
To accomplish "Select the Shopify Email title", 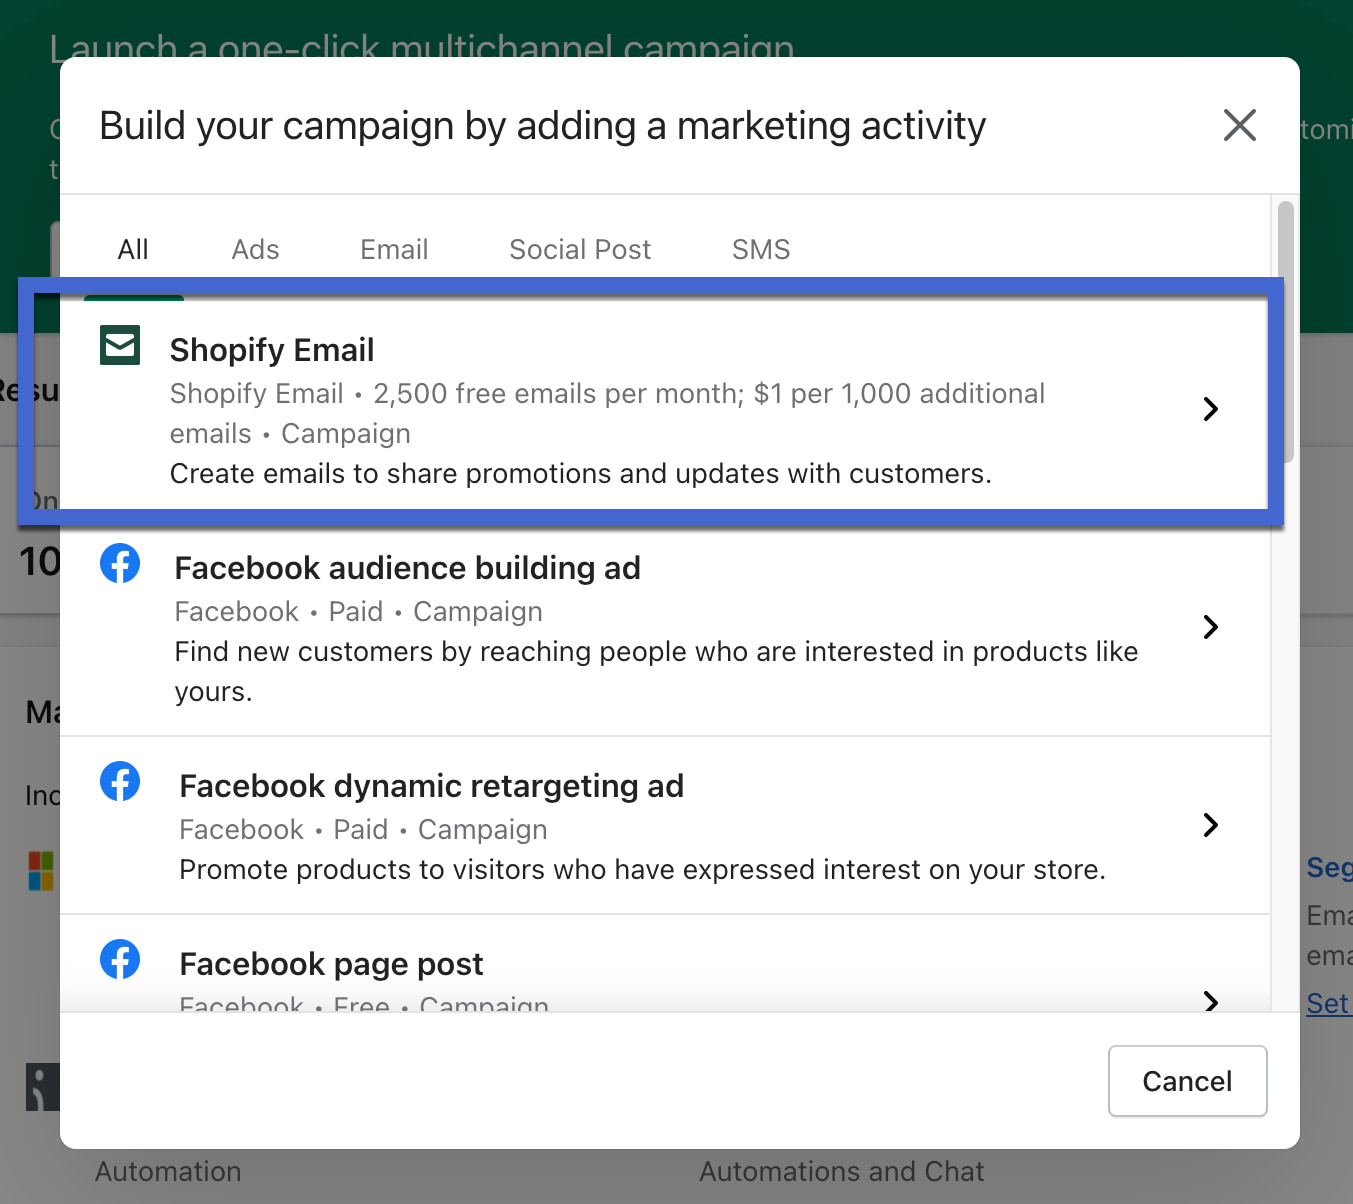I will click(x=272, y=351).
